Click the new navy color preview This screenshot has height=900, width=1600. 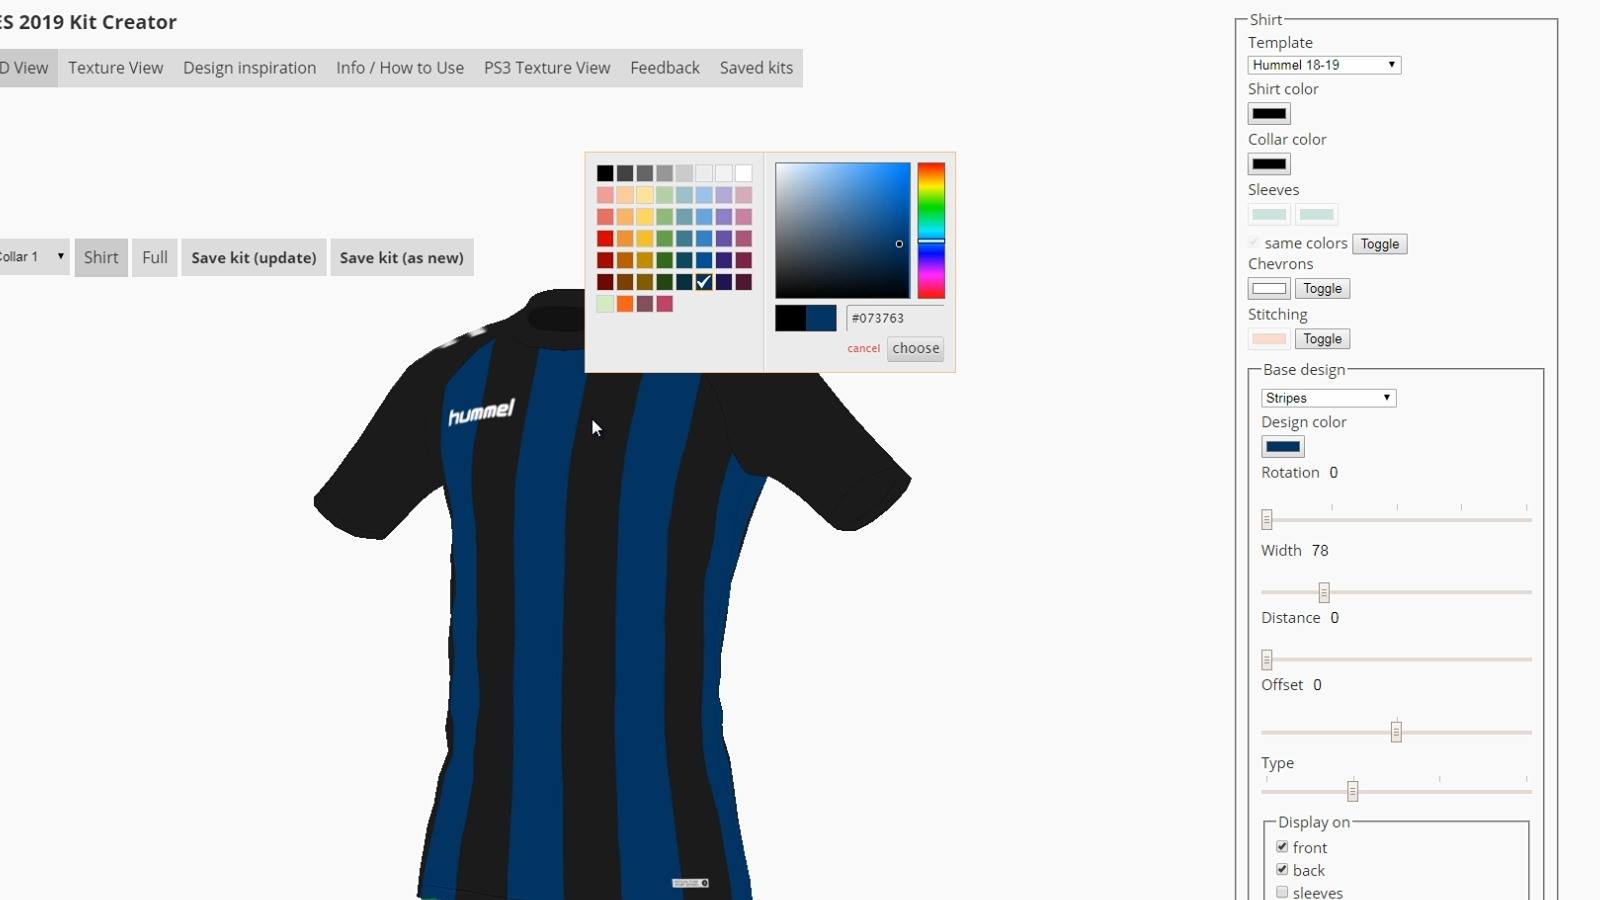pos(821,318)
